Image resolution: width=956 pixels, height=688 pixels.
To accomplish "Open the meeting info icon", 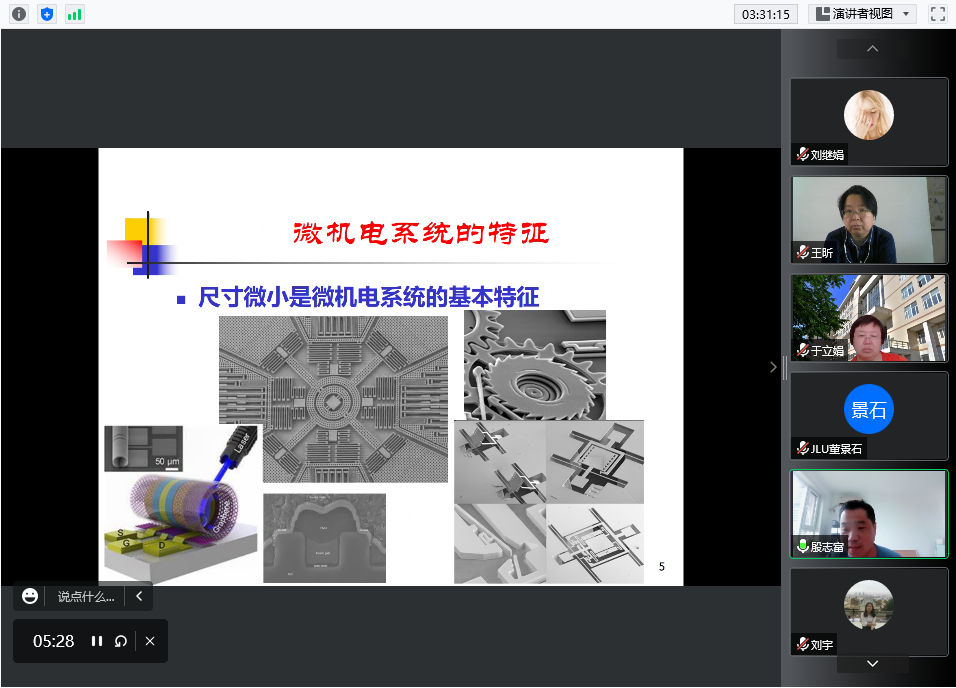I will [x=19, y=14].
